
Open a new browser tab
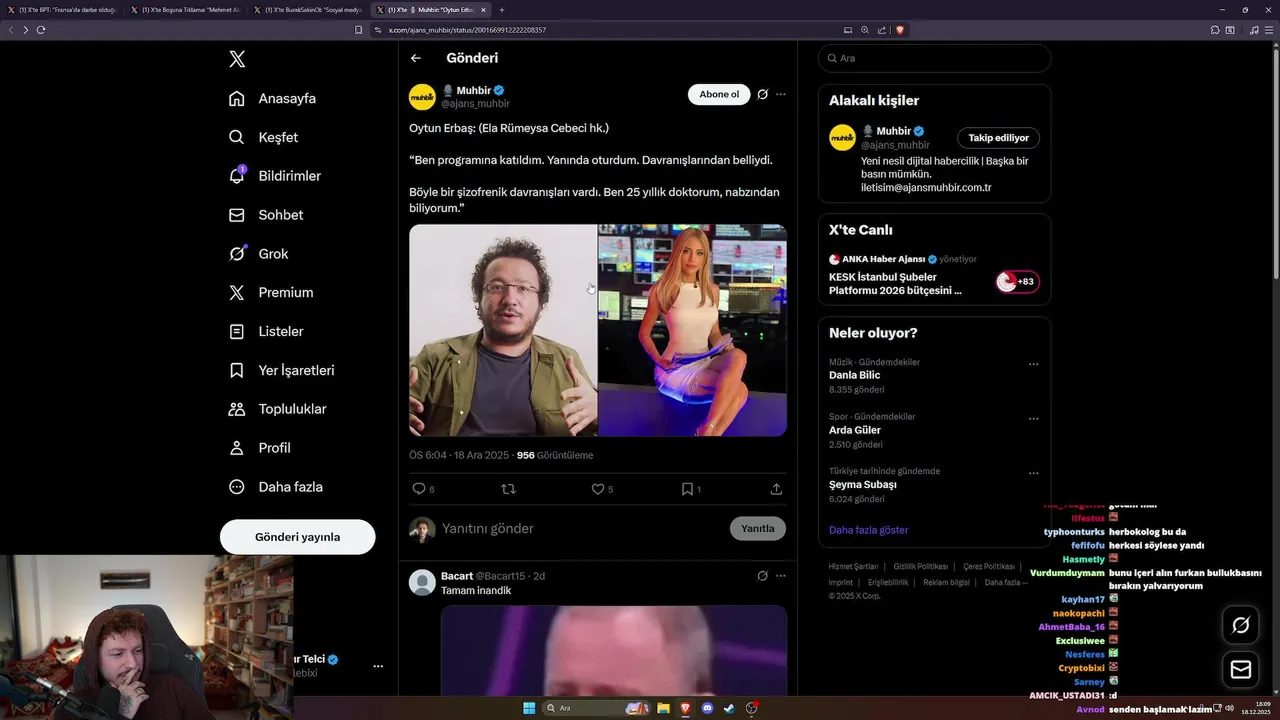point(502,10)
